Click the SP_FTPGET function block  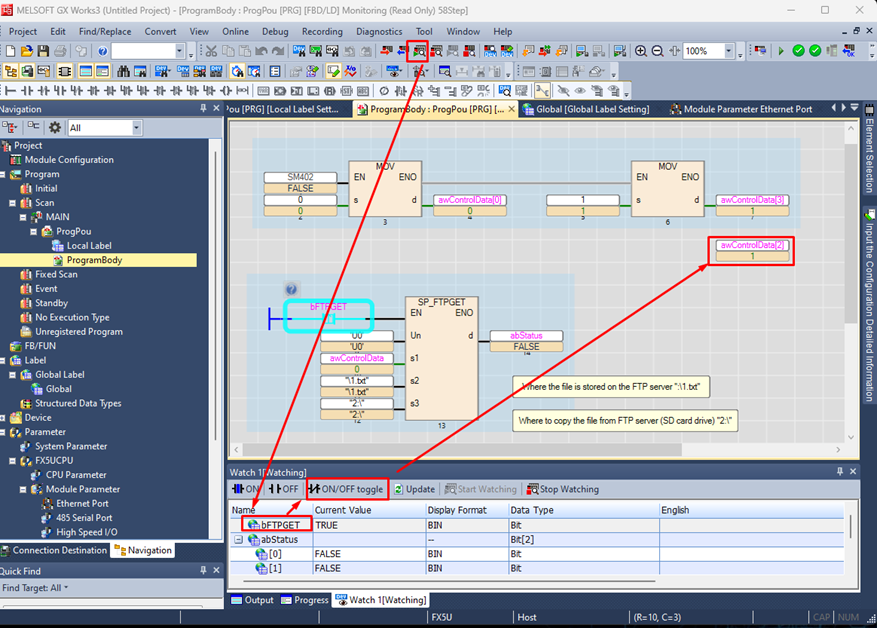tap(441, 358)
